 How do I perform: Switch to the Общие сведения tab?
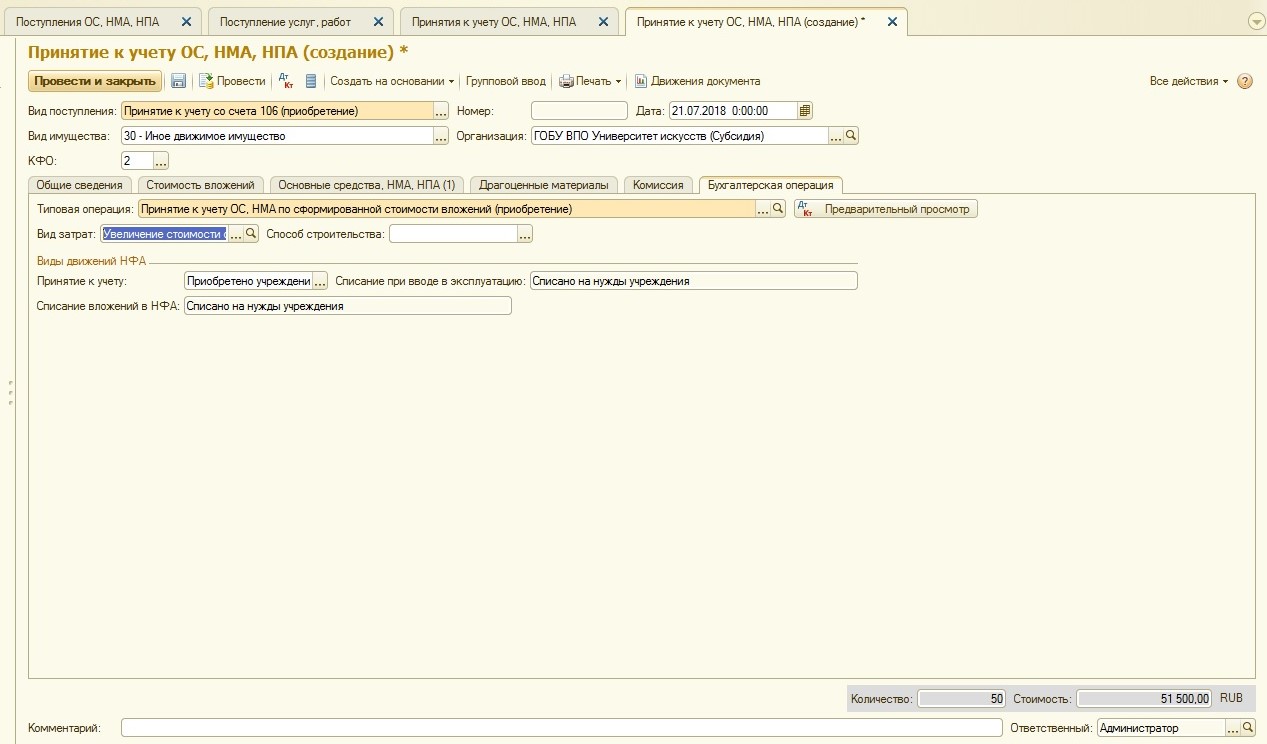80,185
